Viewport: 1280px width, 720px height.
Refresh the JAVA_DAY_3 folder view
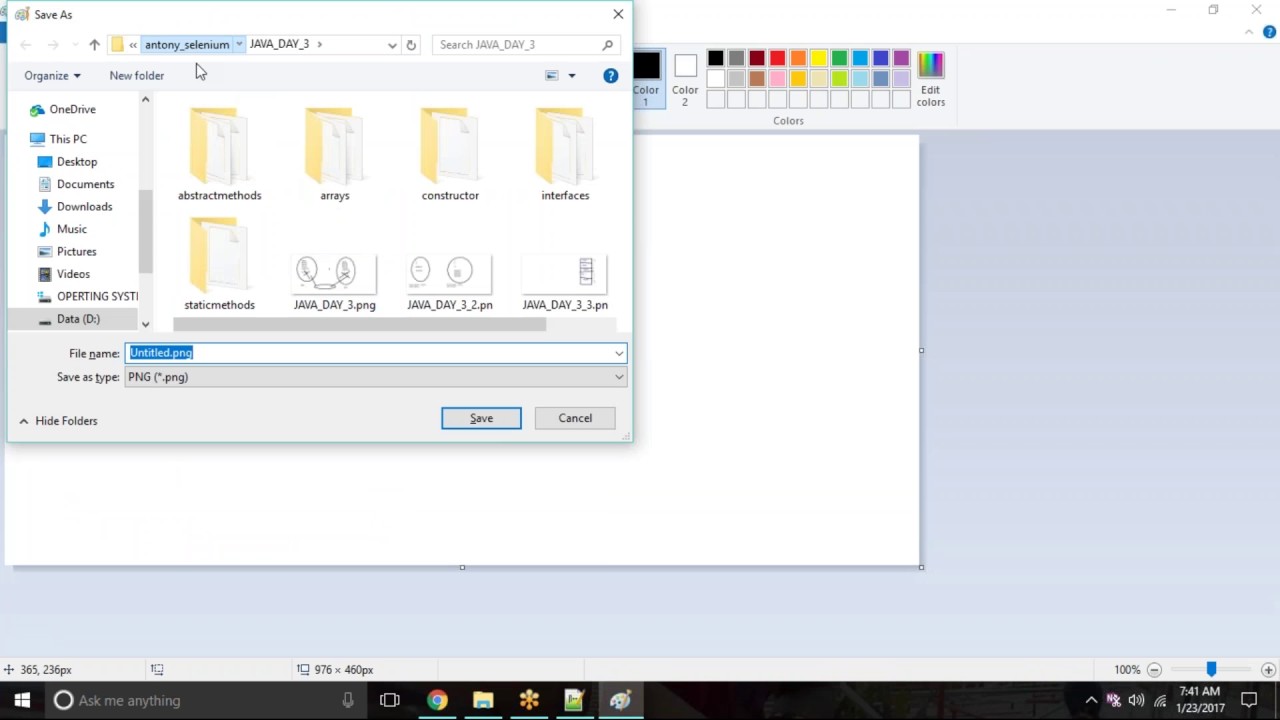(x=411, y=45)
